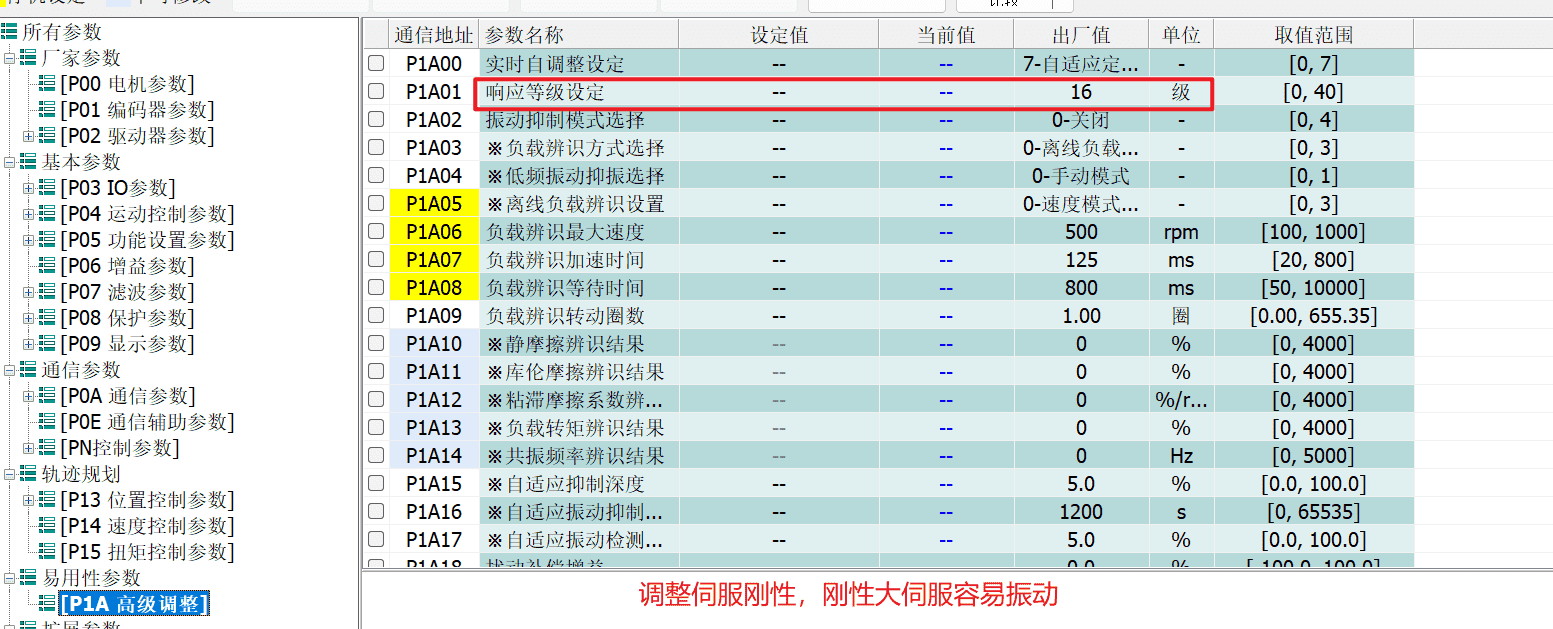Click the list icon beside P1A 高级调整
The width and height of the screenshot is (1553, 629).
click(47, 604)
